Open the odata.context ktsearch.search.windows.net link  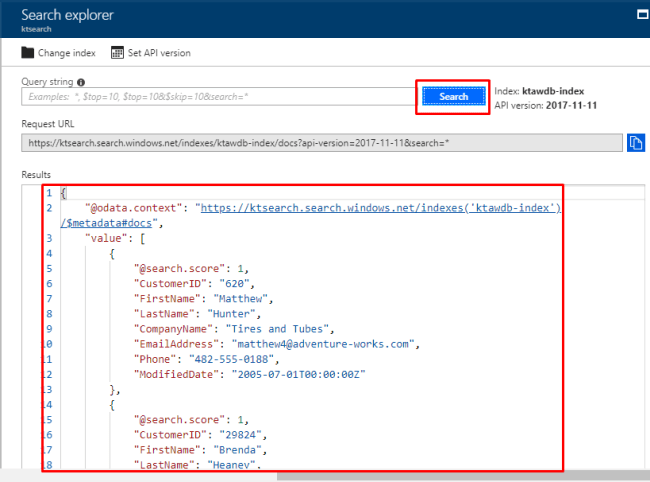[381, 208]
